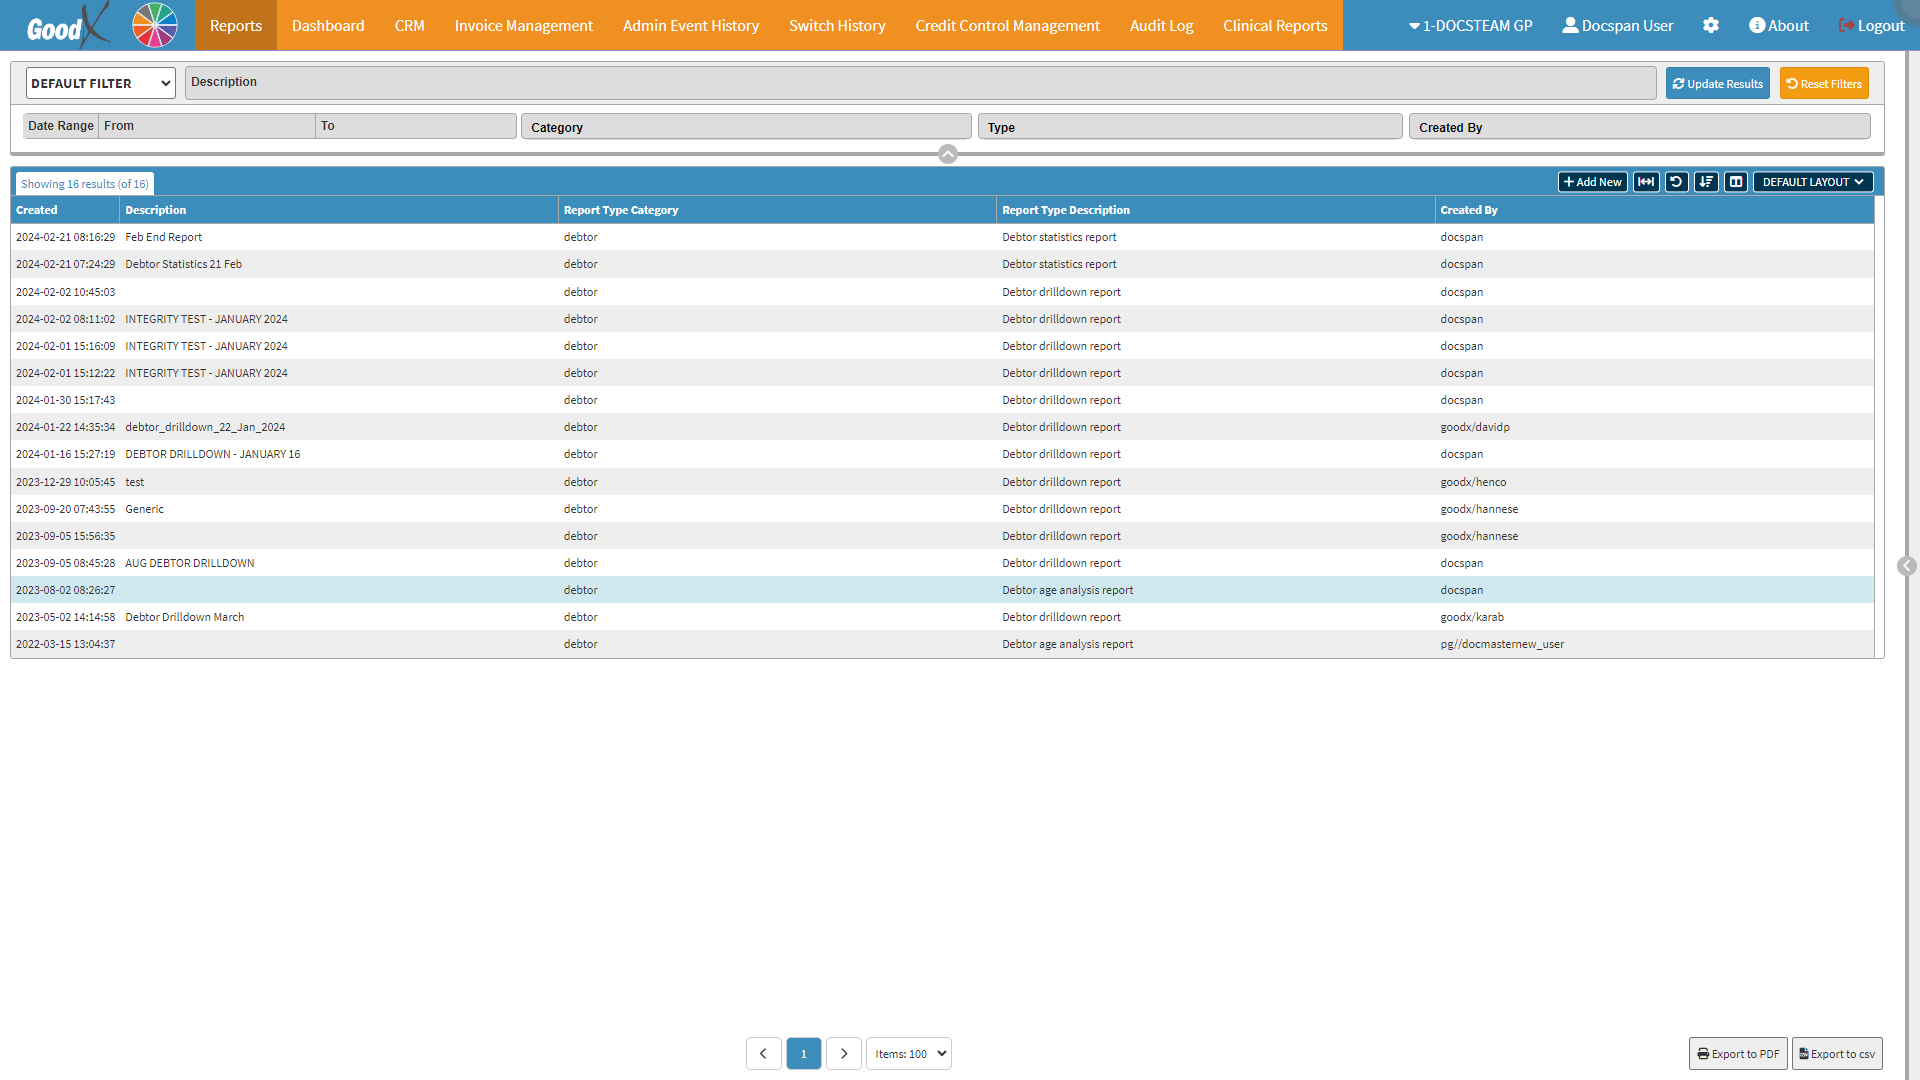
Task: Open the DEFAULT LAYOUT dropdown
Action: [1812, 182]
